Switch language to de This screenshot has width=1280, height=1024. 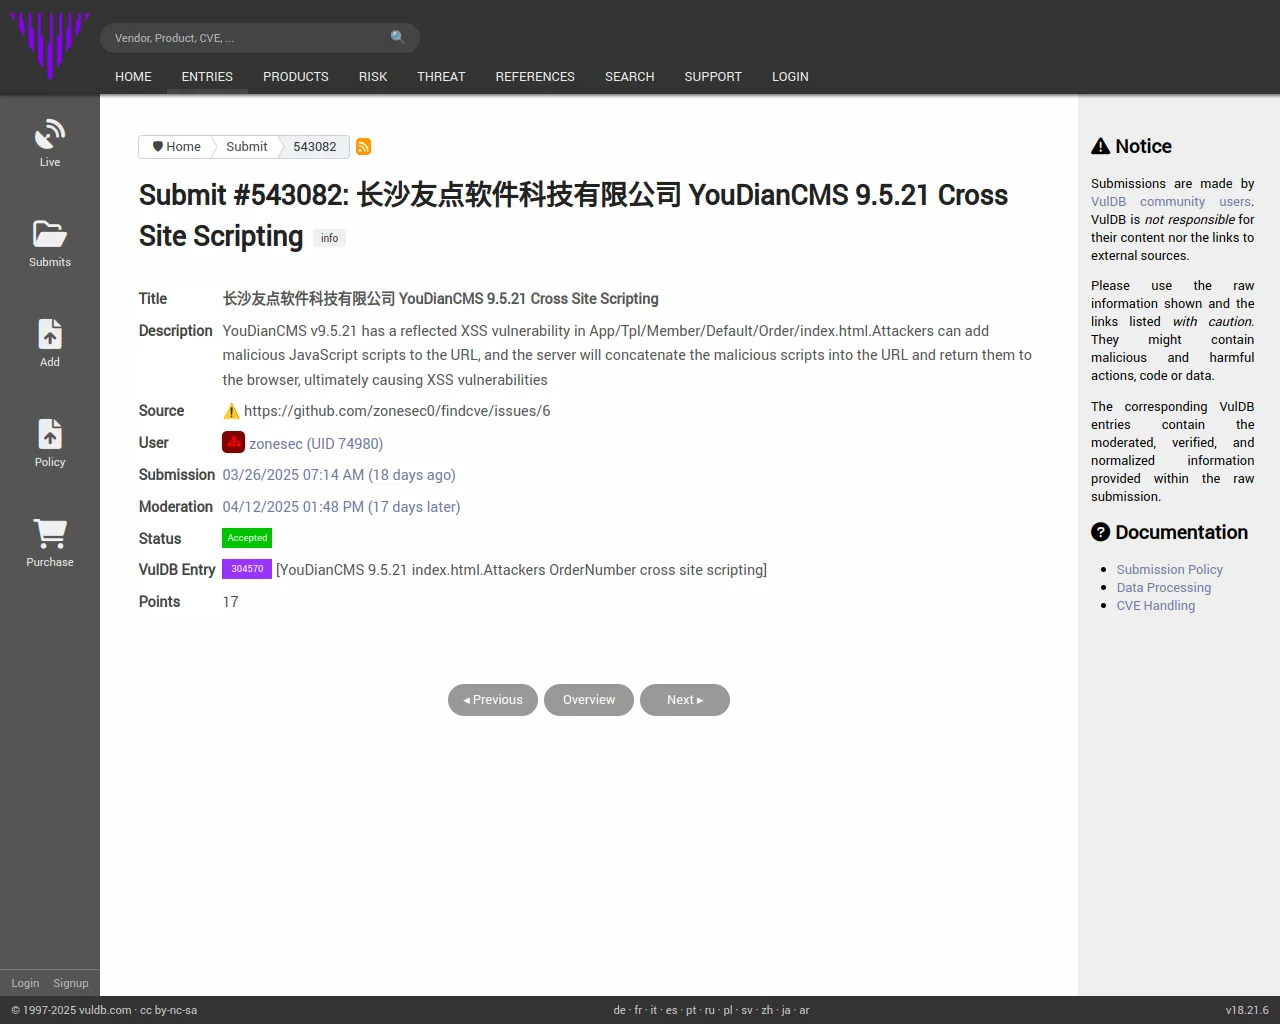coord(620,1010)
